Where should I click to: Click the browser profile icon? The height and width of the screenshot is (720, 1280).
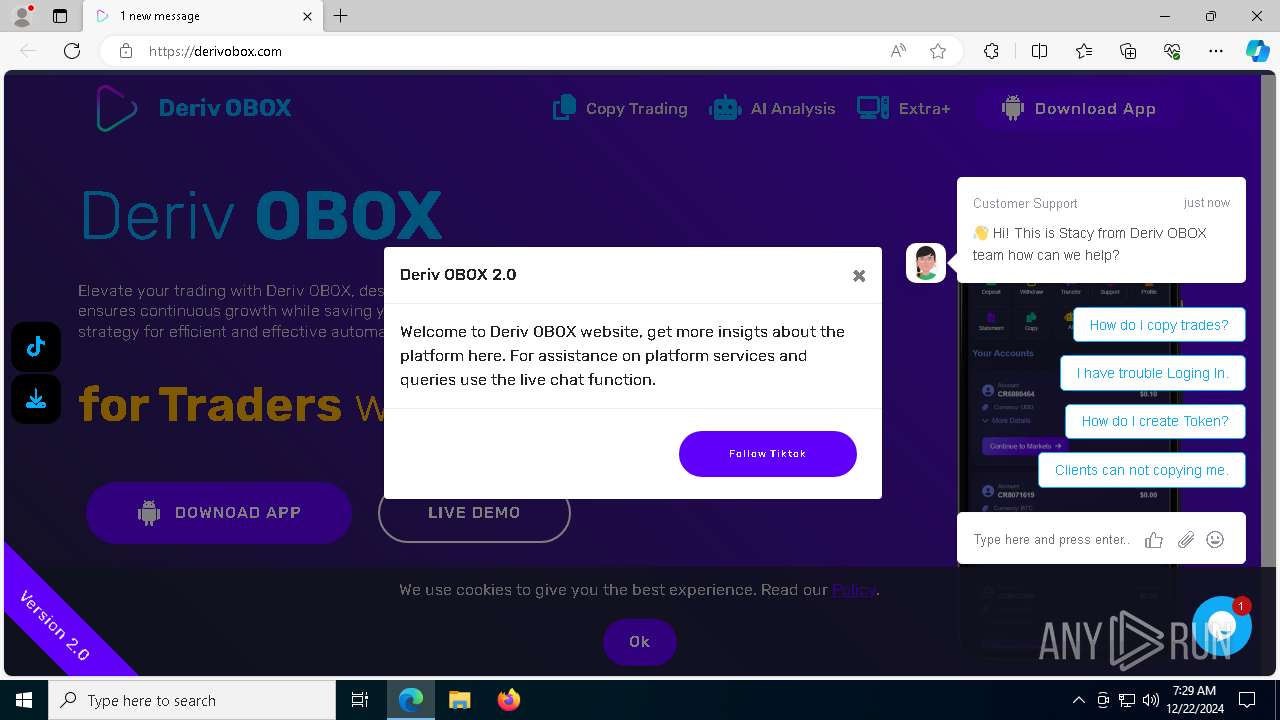(22, 16)
